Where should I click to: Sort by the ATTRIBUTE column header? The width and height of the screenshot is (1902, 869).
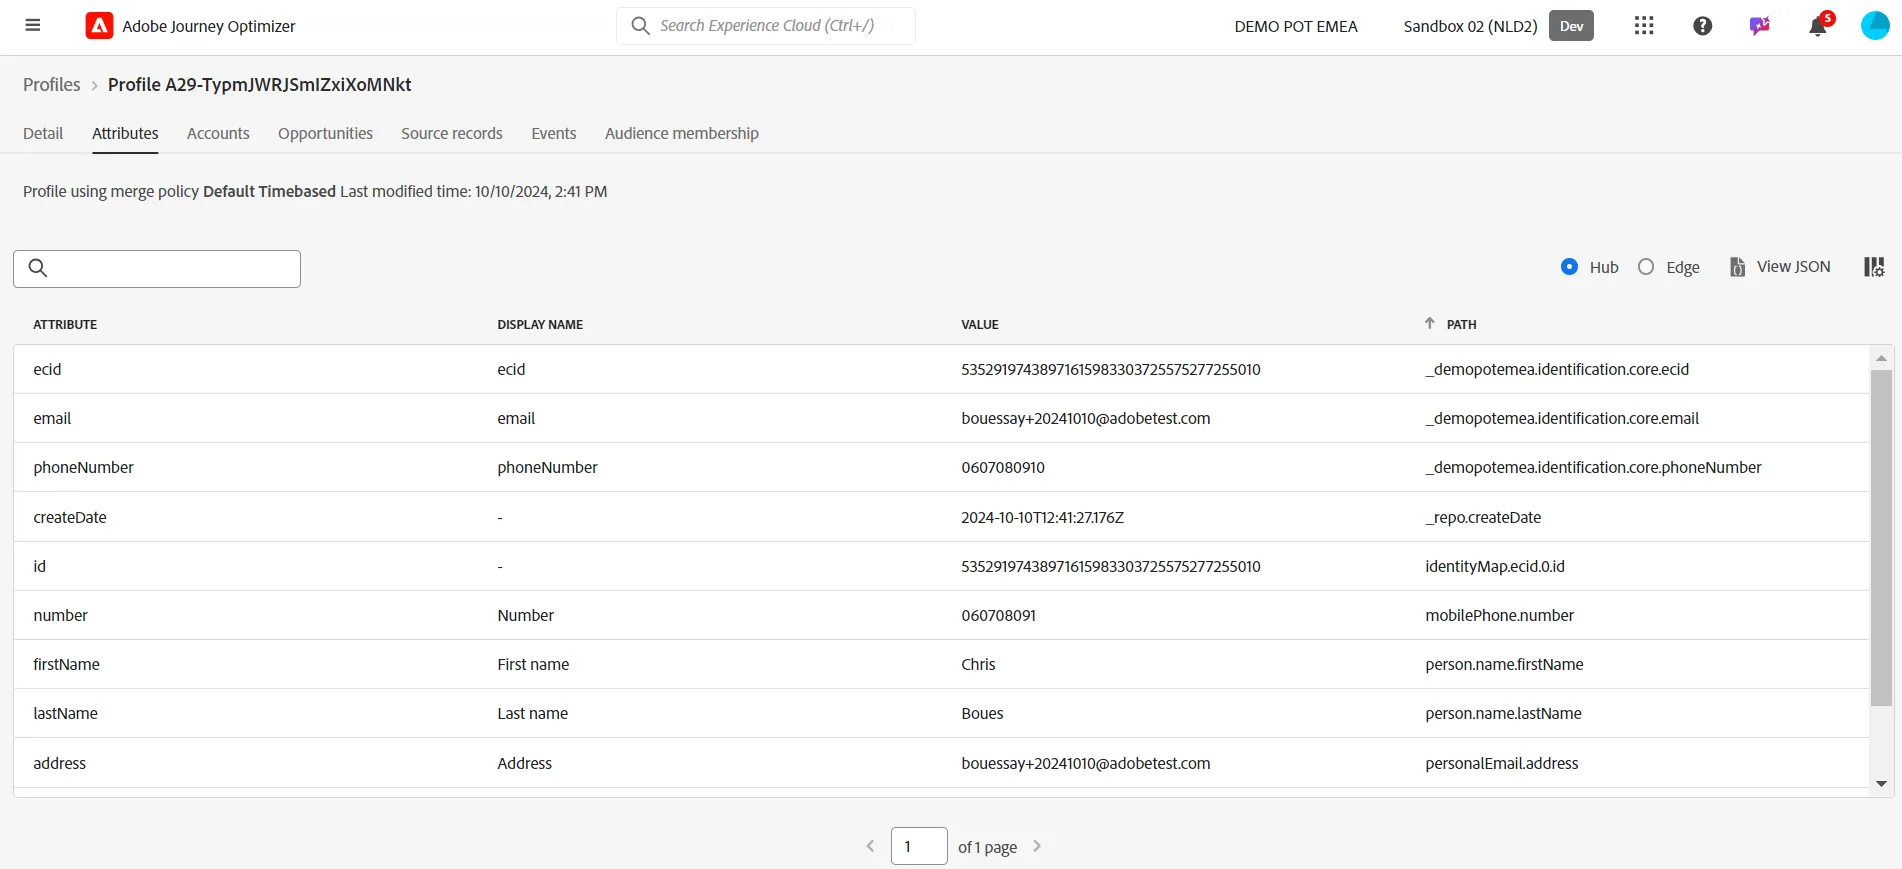click(x=65, y=325)
